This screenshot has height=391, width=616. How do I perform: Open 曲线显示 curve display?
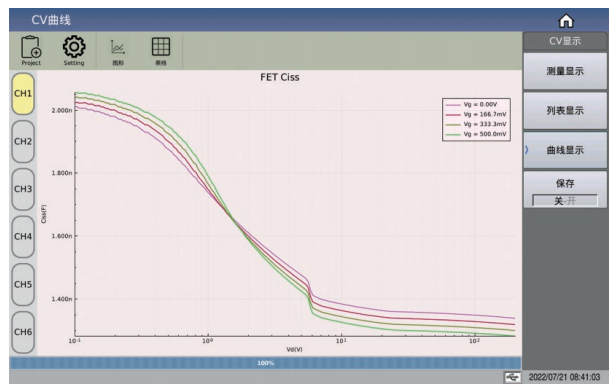tap(565, 150)
